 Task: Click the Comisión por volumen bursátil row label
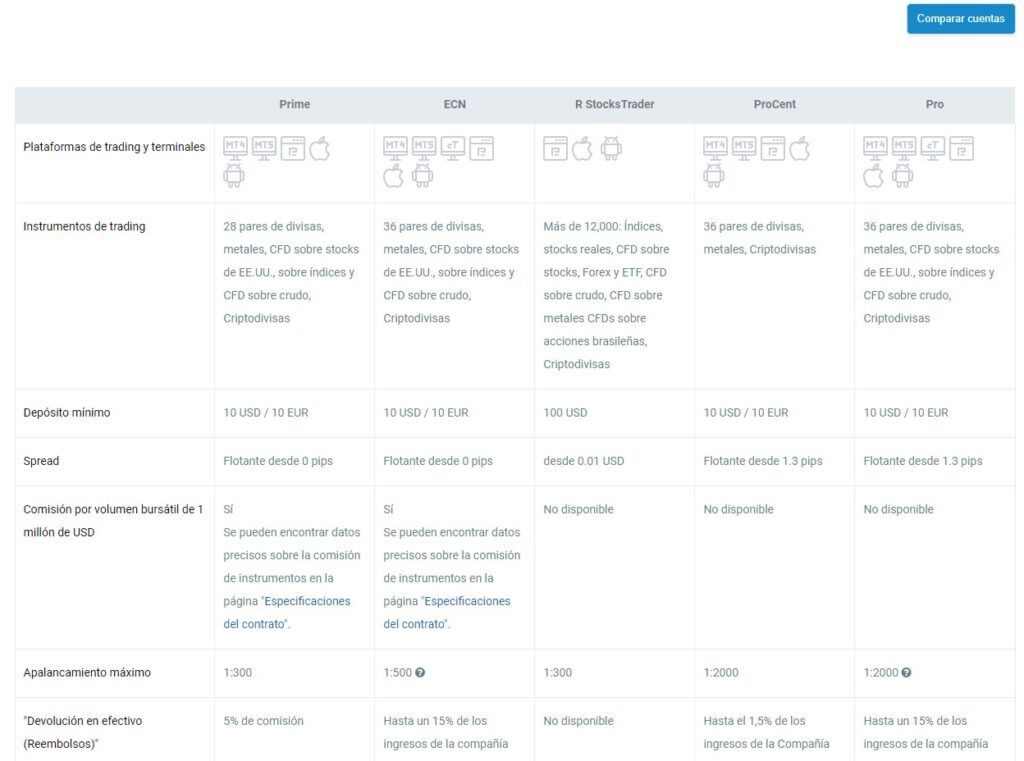113,521
